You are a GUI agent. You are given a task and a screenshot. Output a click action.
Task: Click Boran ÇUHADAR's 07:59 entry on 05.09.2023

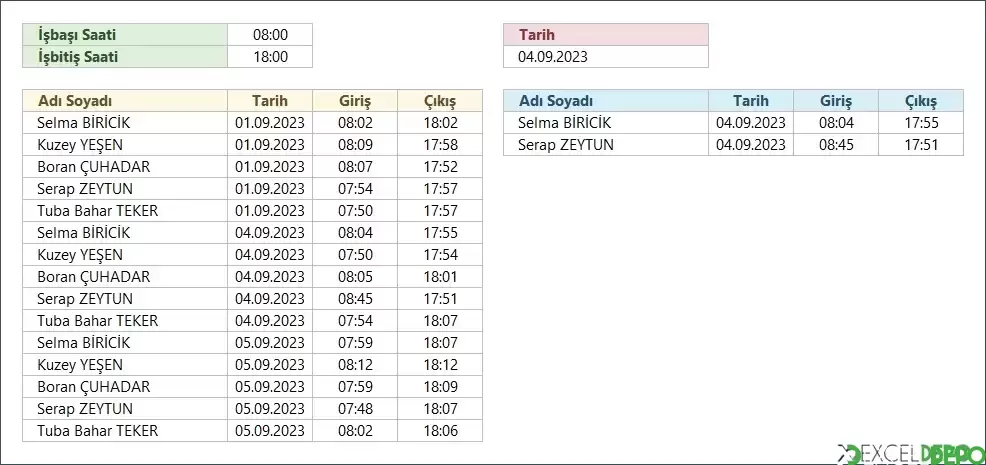[x=355, y=387]
